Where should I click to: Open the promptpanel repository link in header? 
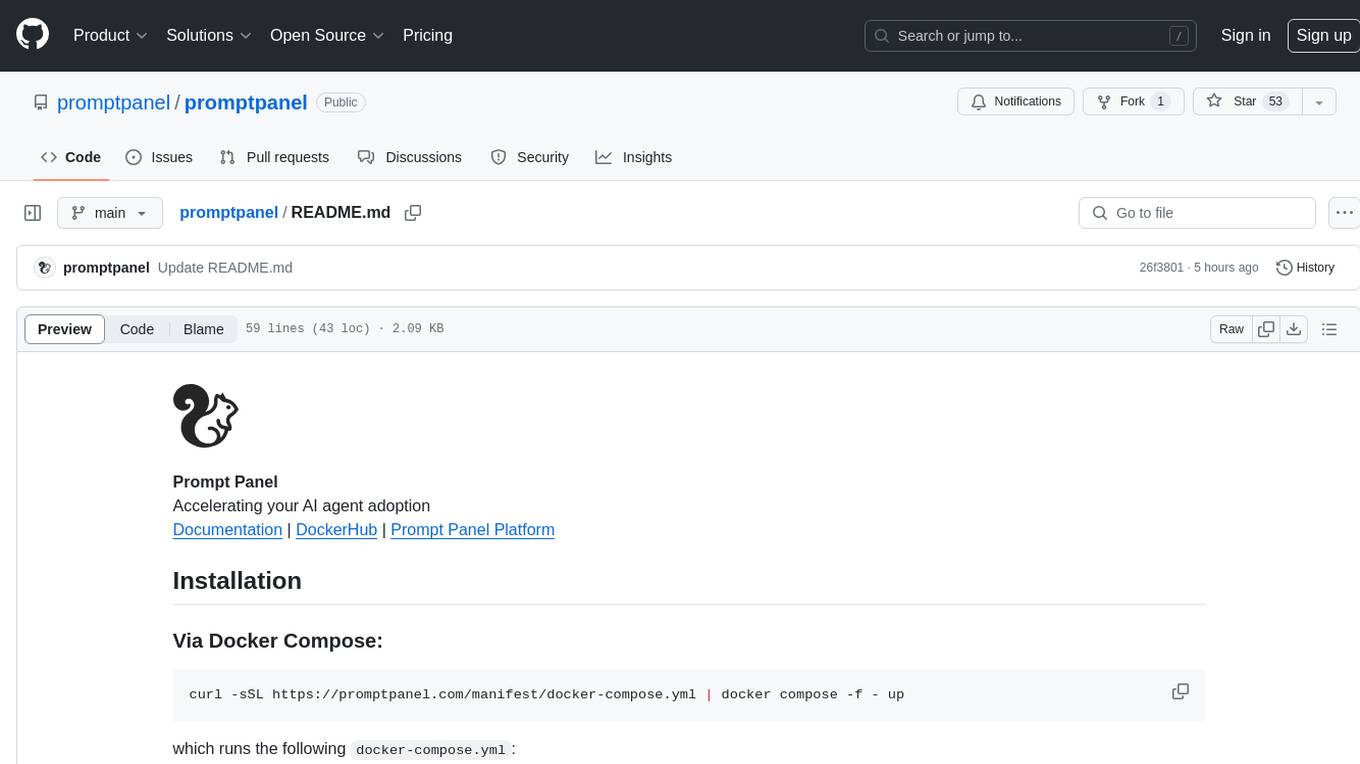point(245,102)
